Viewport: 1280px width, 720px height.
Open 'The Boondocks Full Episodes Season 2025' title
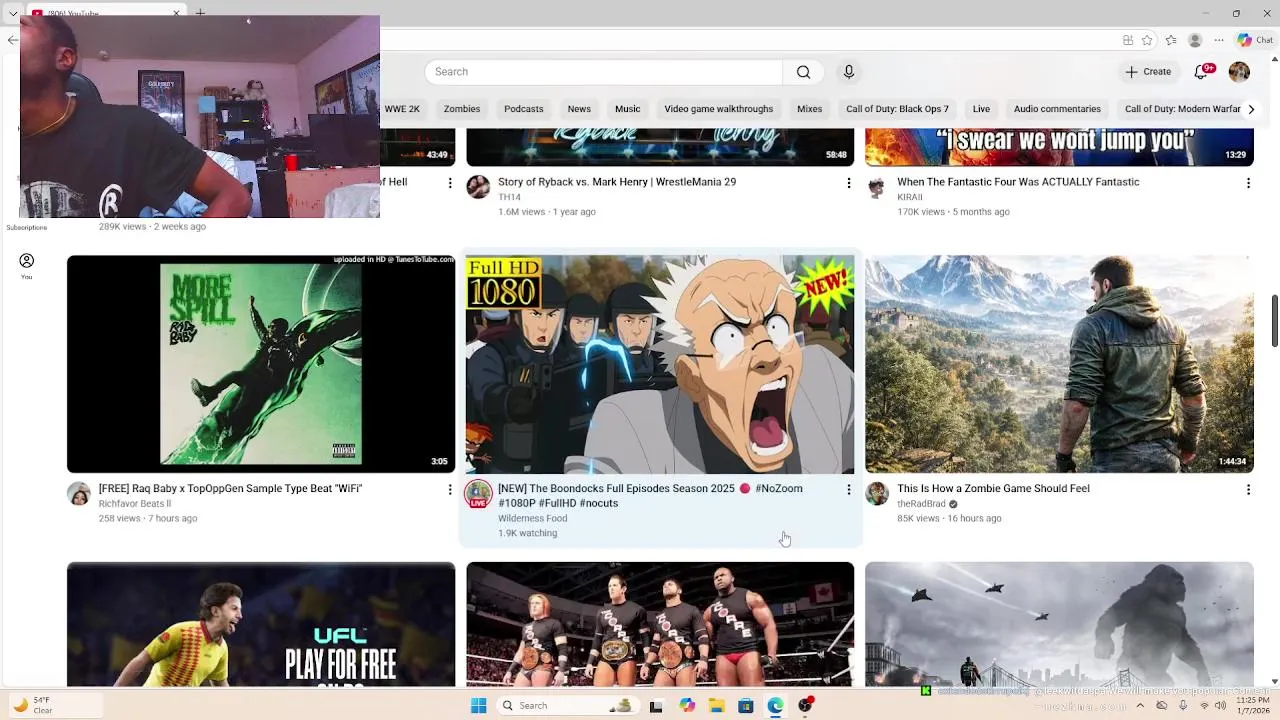pos(650,496)
